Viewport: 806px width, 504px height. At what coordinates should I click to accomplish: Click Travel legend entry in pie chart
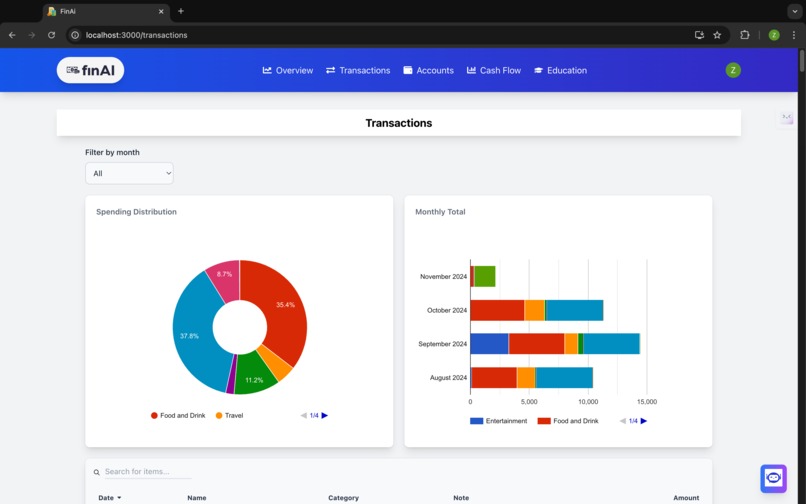click(x=229, y=416)
